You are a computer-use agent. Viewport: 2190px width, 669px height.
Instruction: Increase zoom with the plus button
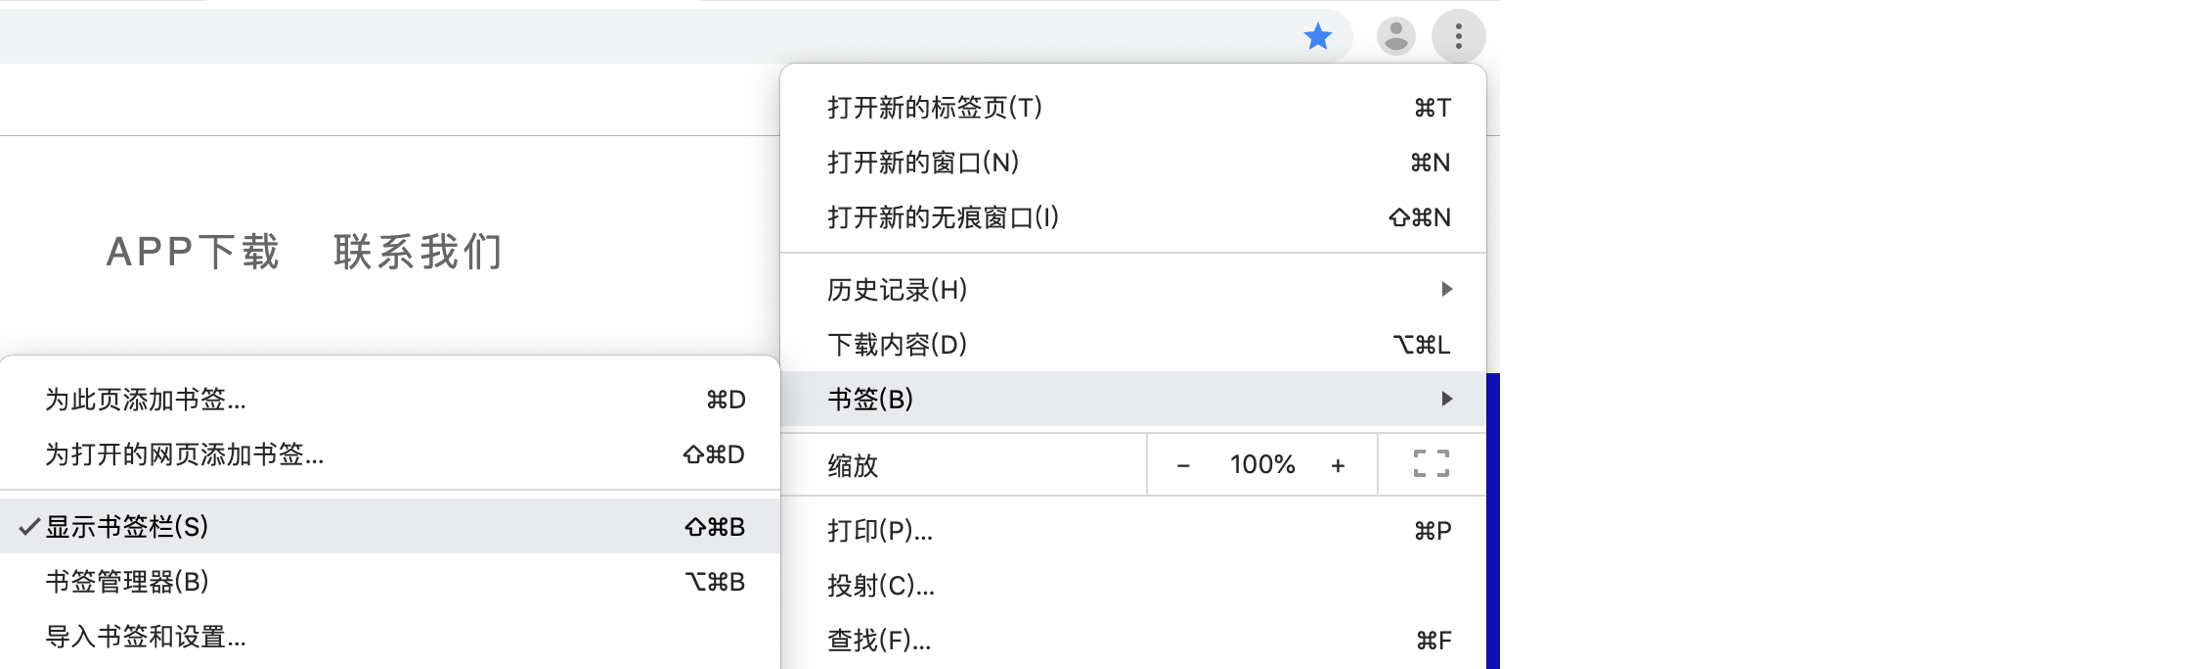coord(1338,465)
